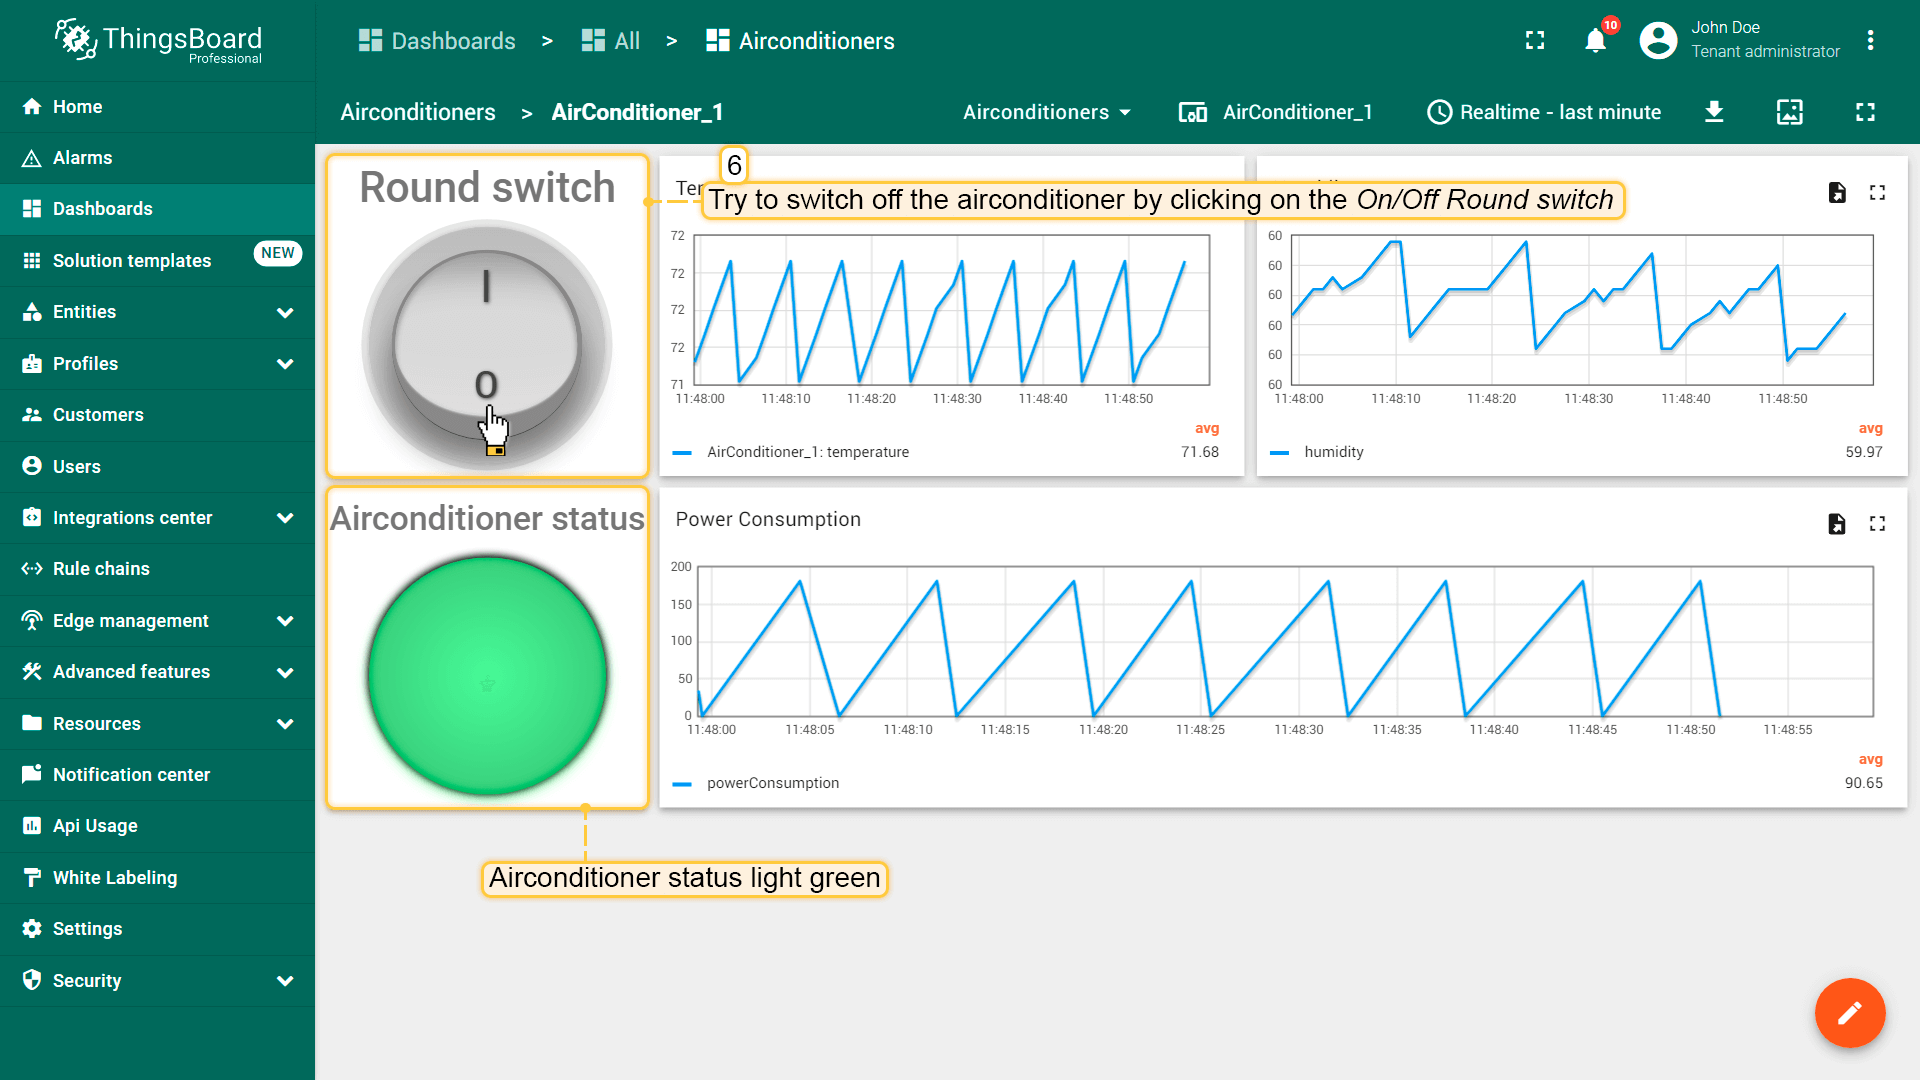Click Realtime - last minute time window
This screenshot has width=1920, height=1080.
point(1544,112)
